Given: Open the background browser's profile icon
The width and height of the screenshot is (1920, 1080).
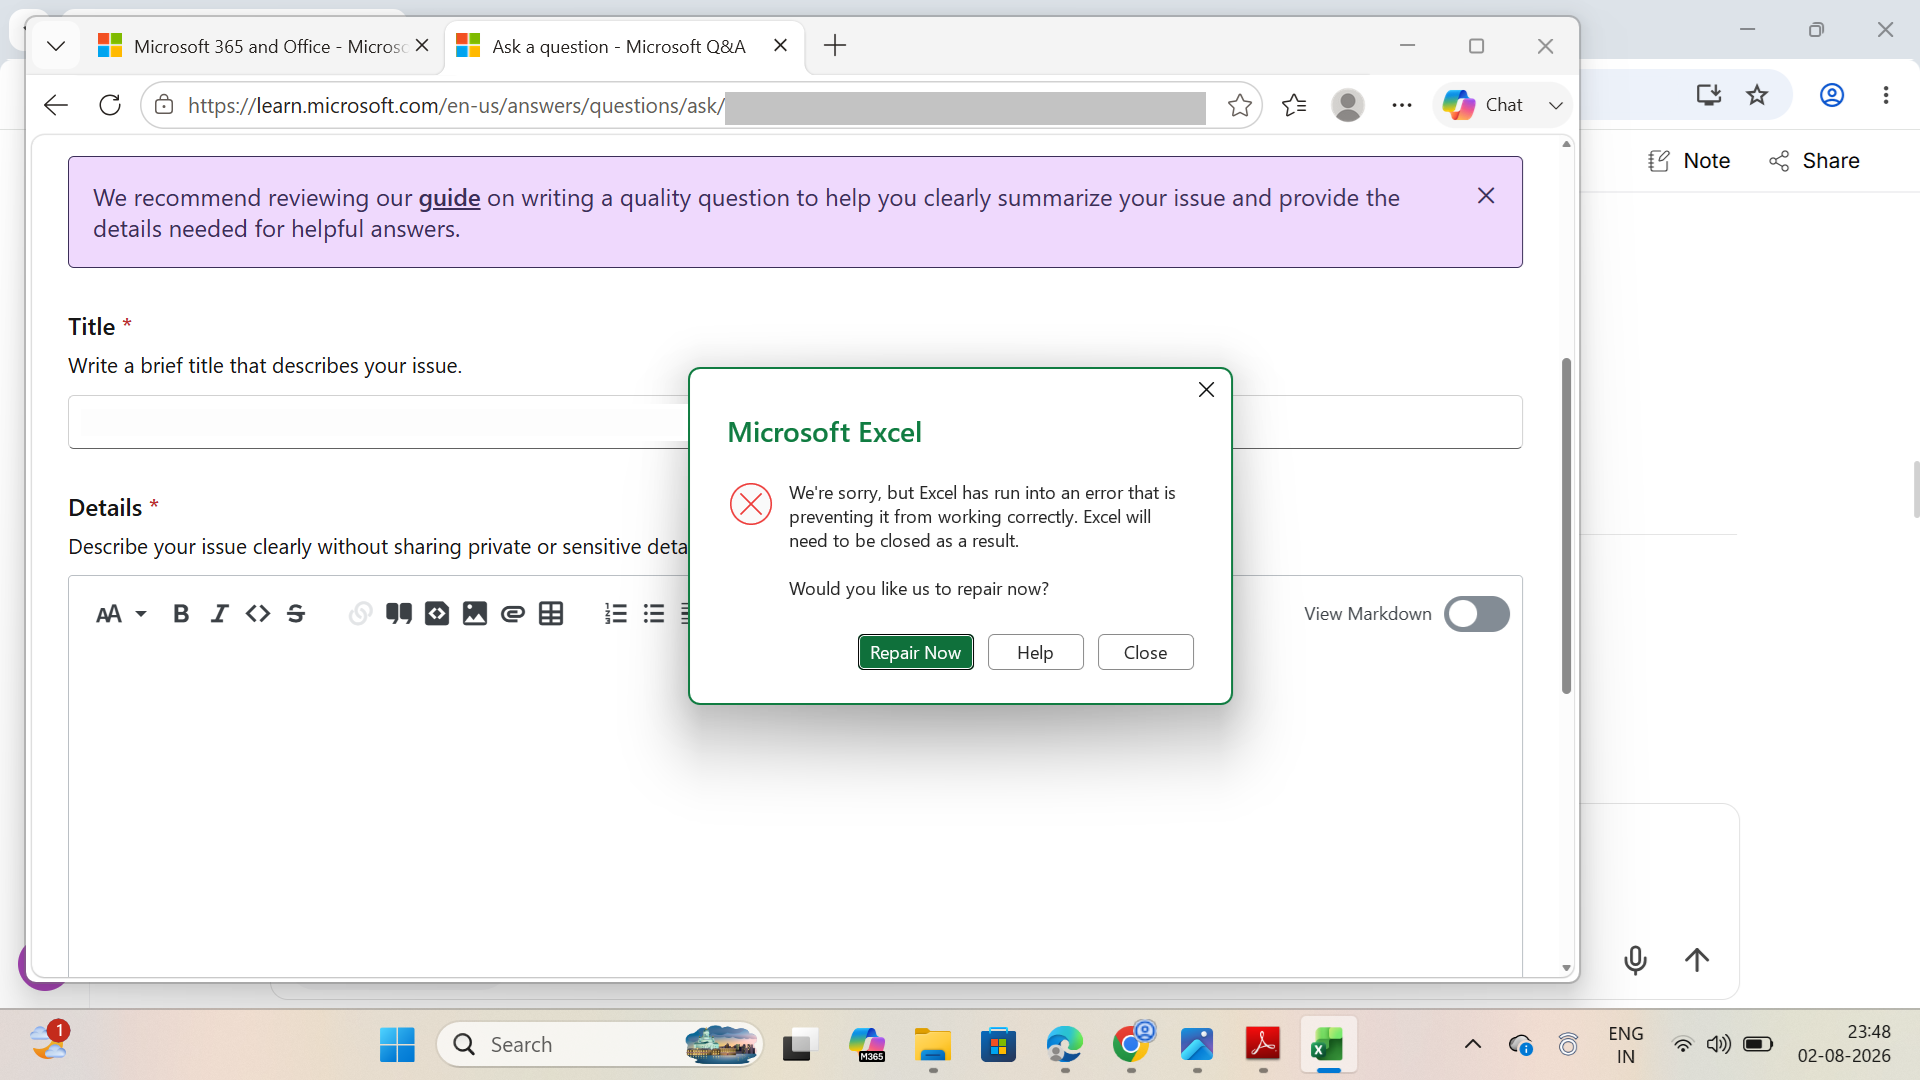Looking at the screenshot, I should tap(1832, 95).
